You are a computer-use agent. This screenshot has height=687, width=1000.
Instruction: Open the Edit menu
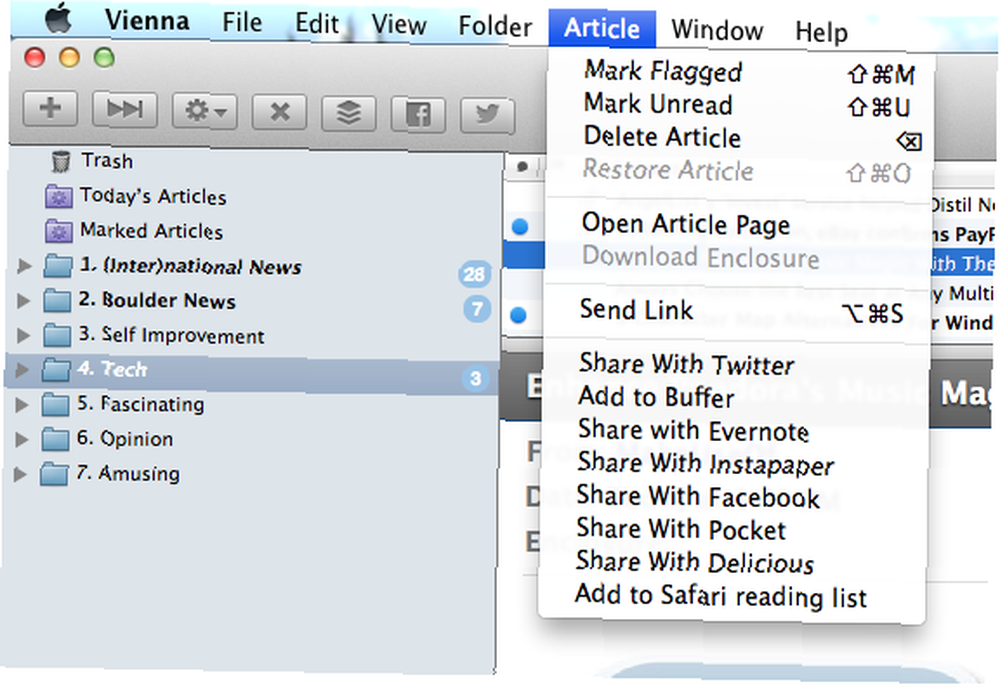click(317, 24)
